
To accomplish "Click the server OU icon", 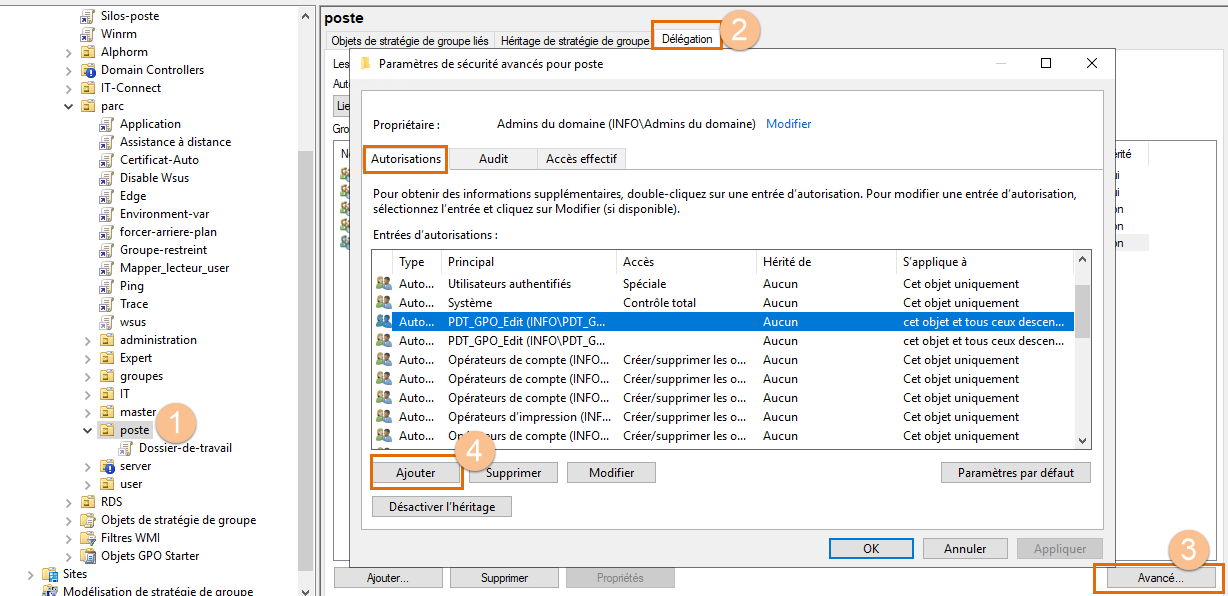I will [x=106, y=466].
